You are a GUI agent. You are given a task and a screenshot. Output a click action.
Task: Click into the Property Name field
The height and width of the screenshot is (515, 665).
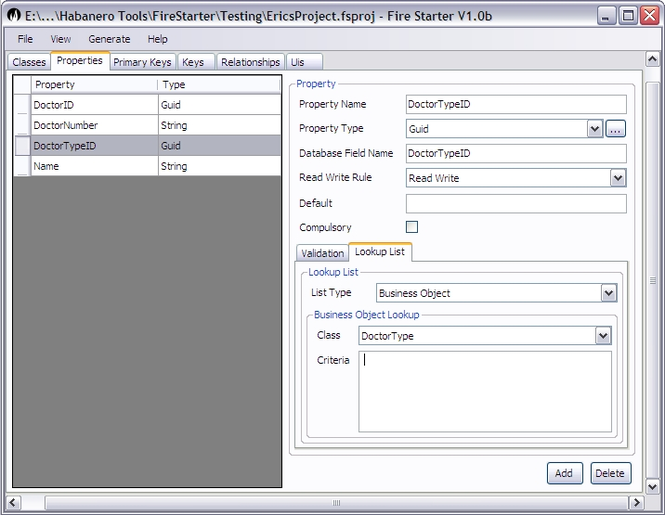(x=516, y=104)
